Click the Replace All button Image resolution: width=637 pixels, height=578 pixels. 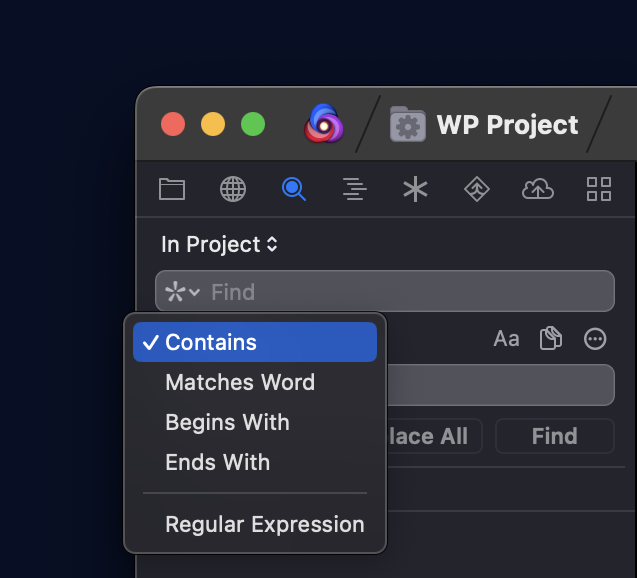point(433,436)
